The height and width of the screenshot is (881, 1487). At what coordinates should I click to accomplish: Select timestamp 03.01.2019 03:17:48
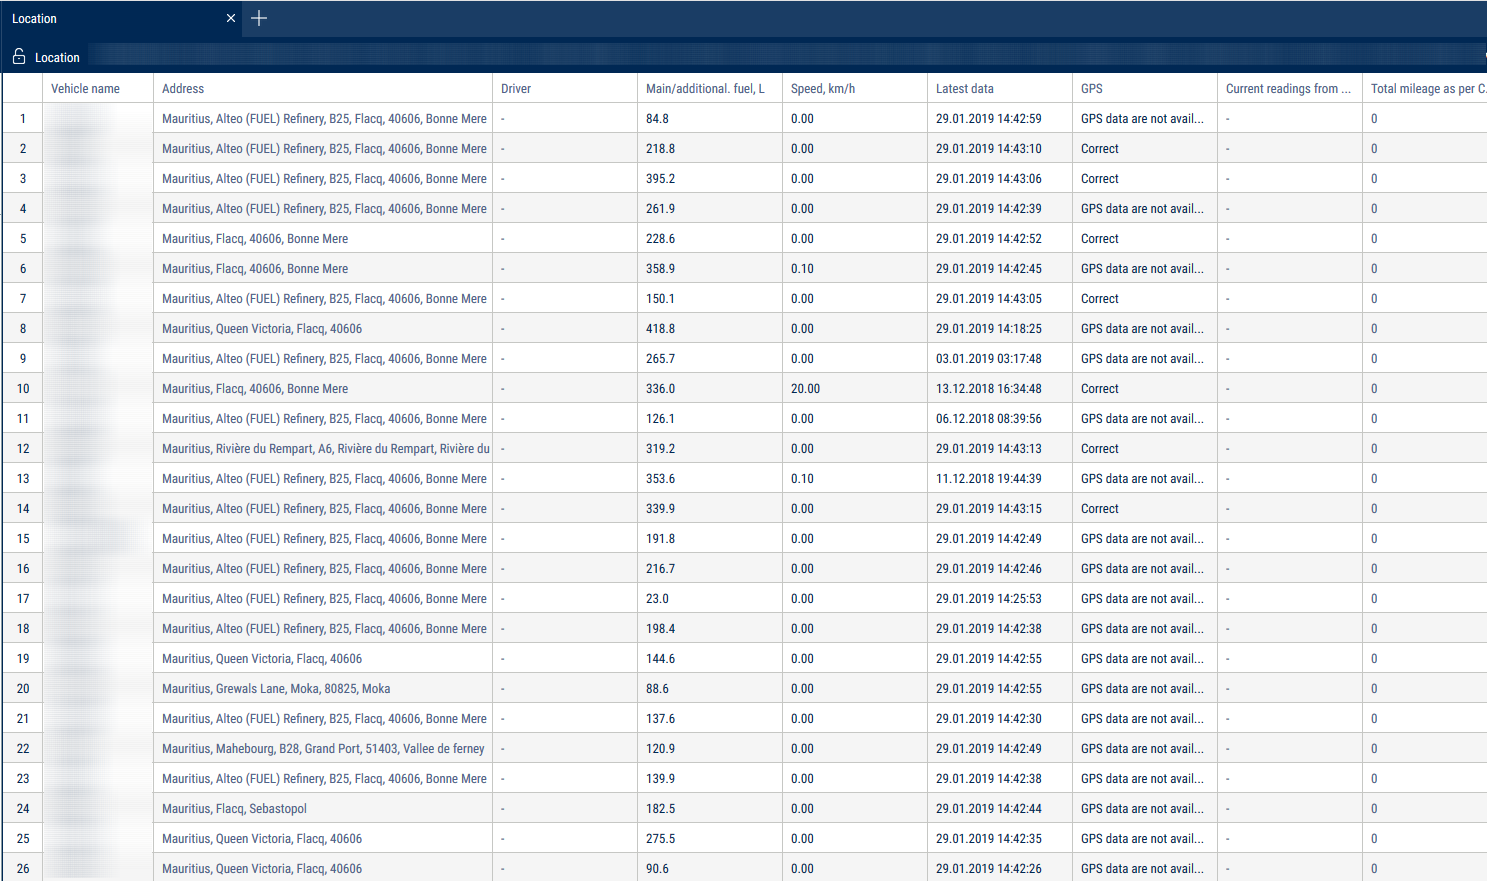(x=989, y=359)
